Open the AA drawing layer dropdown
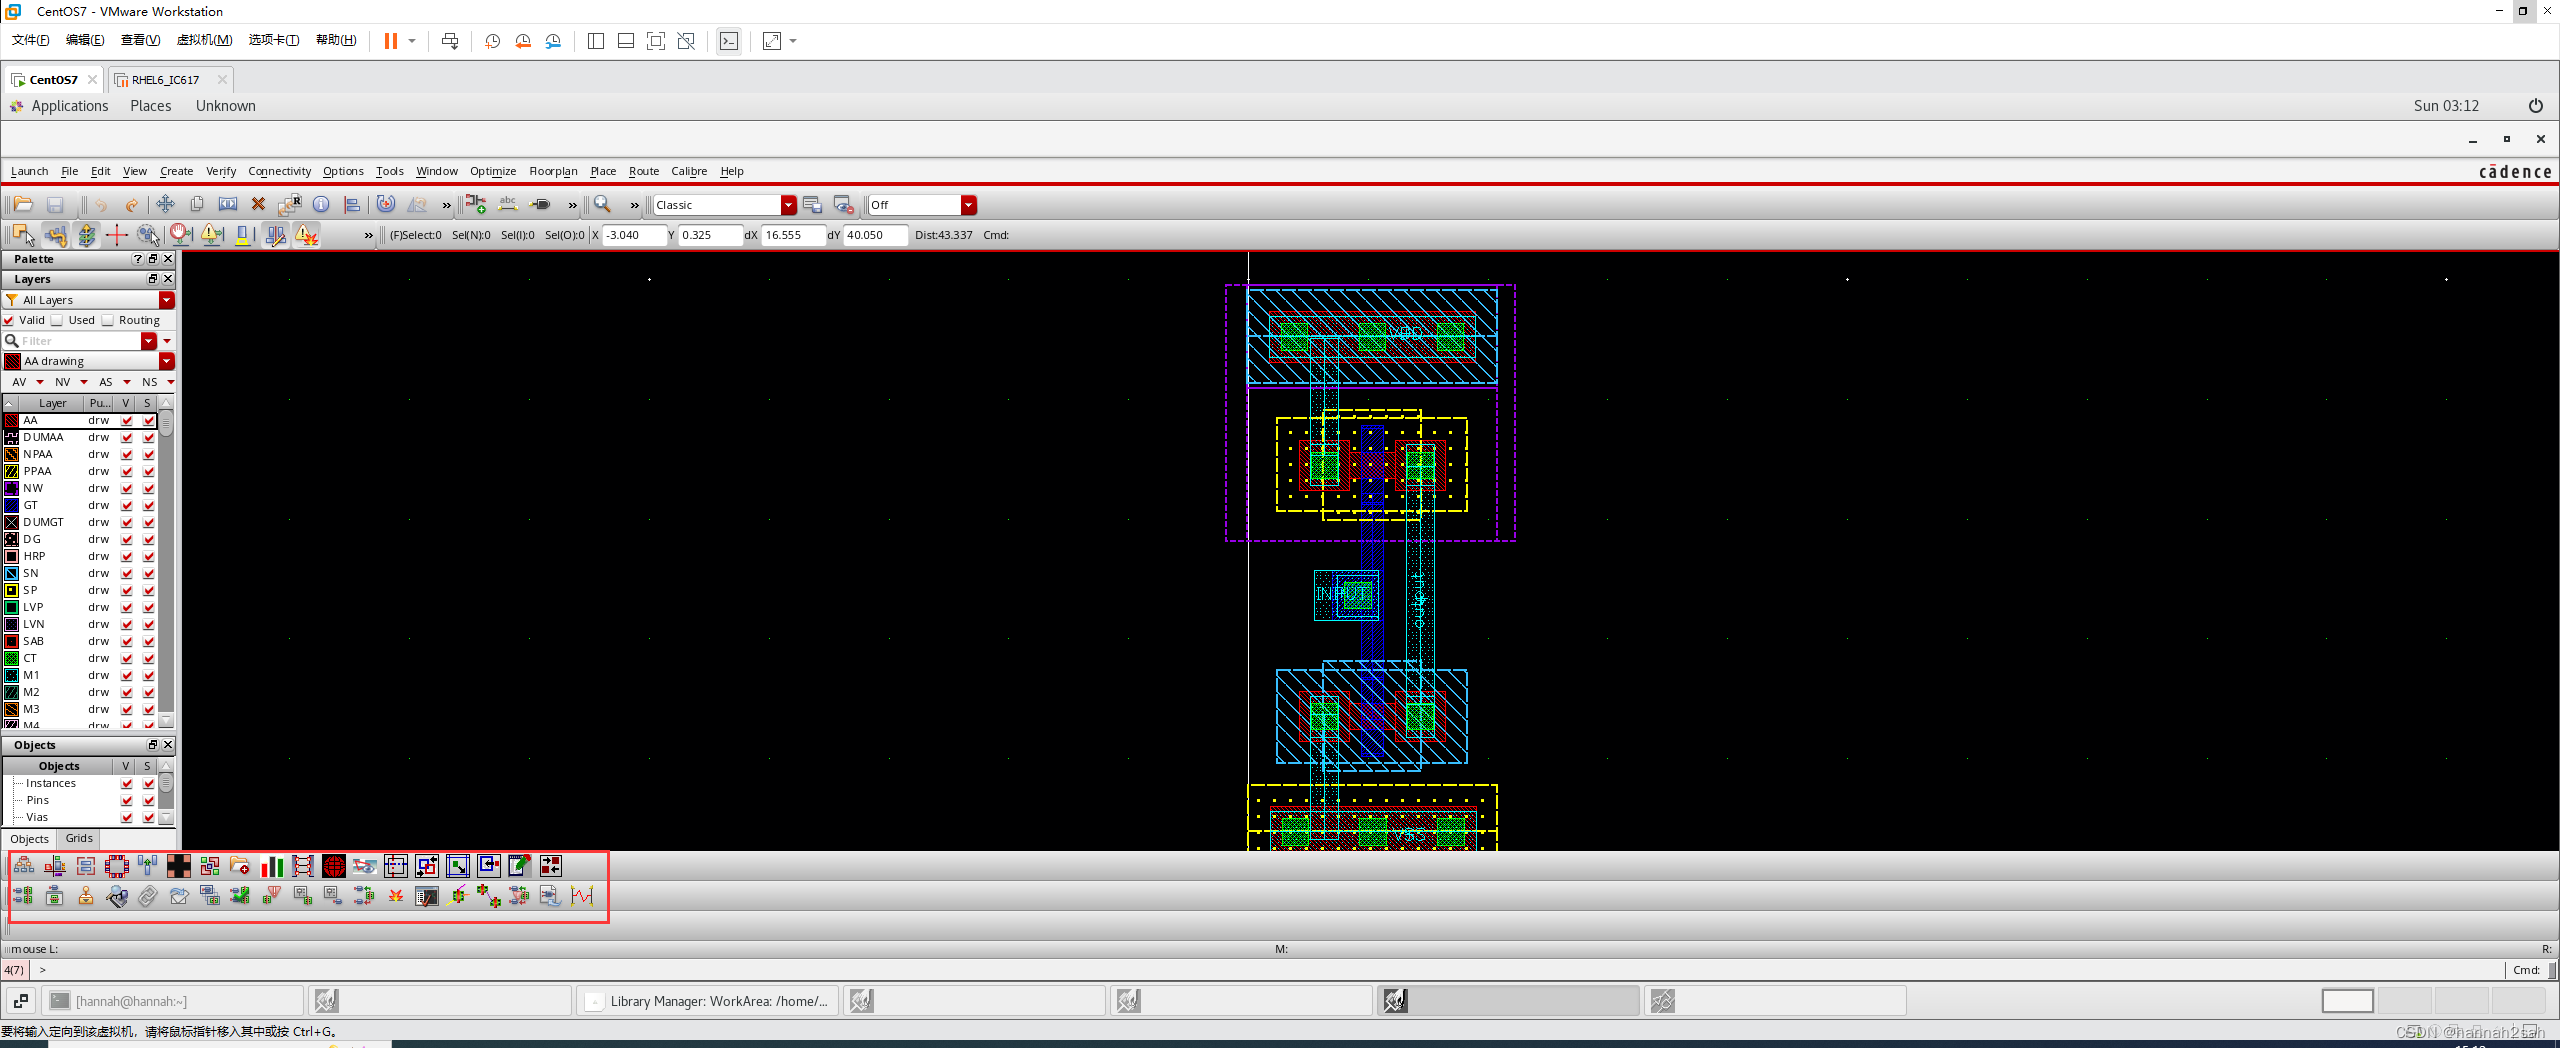 [x=164, y=361]
